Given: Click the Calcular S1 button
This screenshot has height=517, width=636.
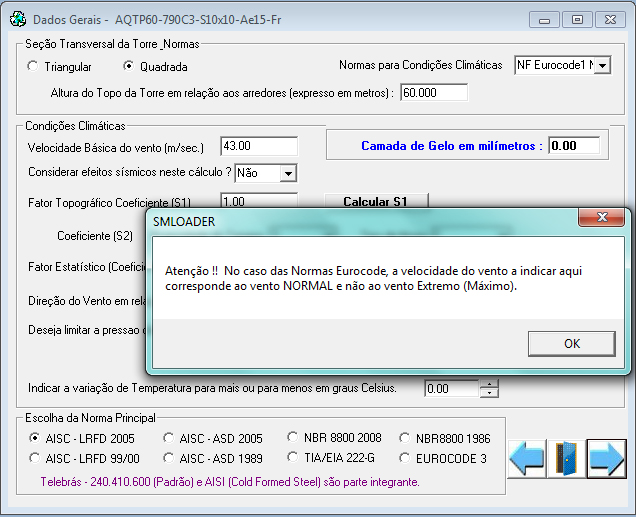Looking at the screenshot, I should [376, 201].
